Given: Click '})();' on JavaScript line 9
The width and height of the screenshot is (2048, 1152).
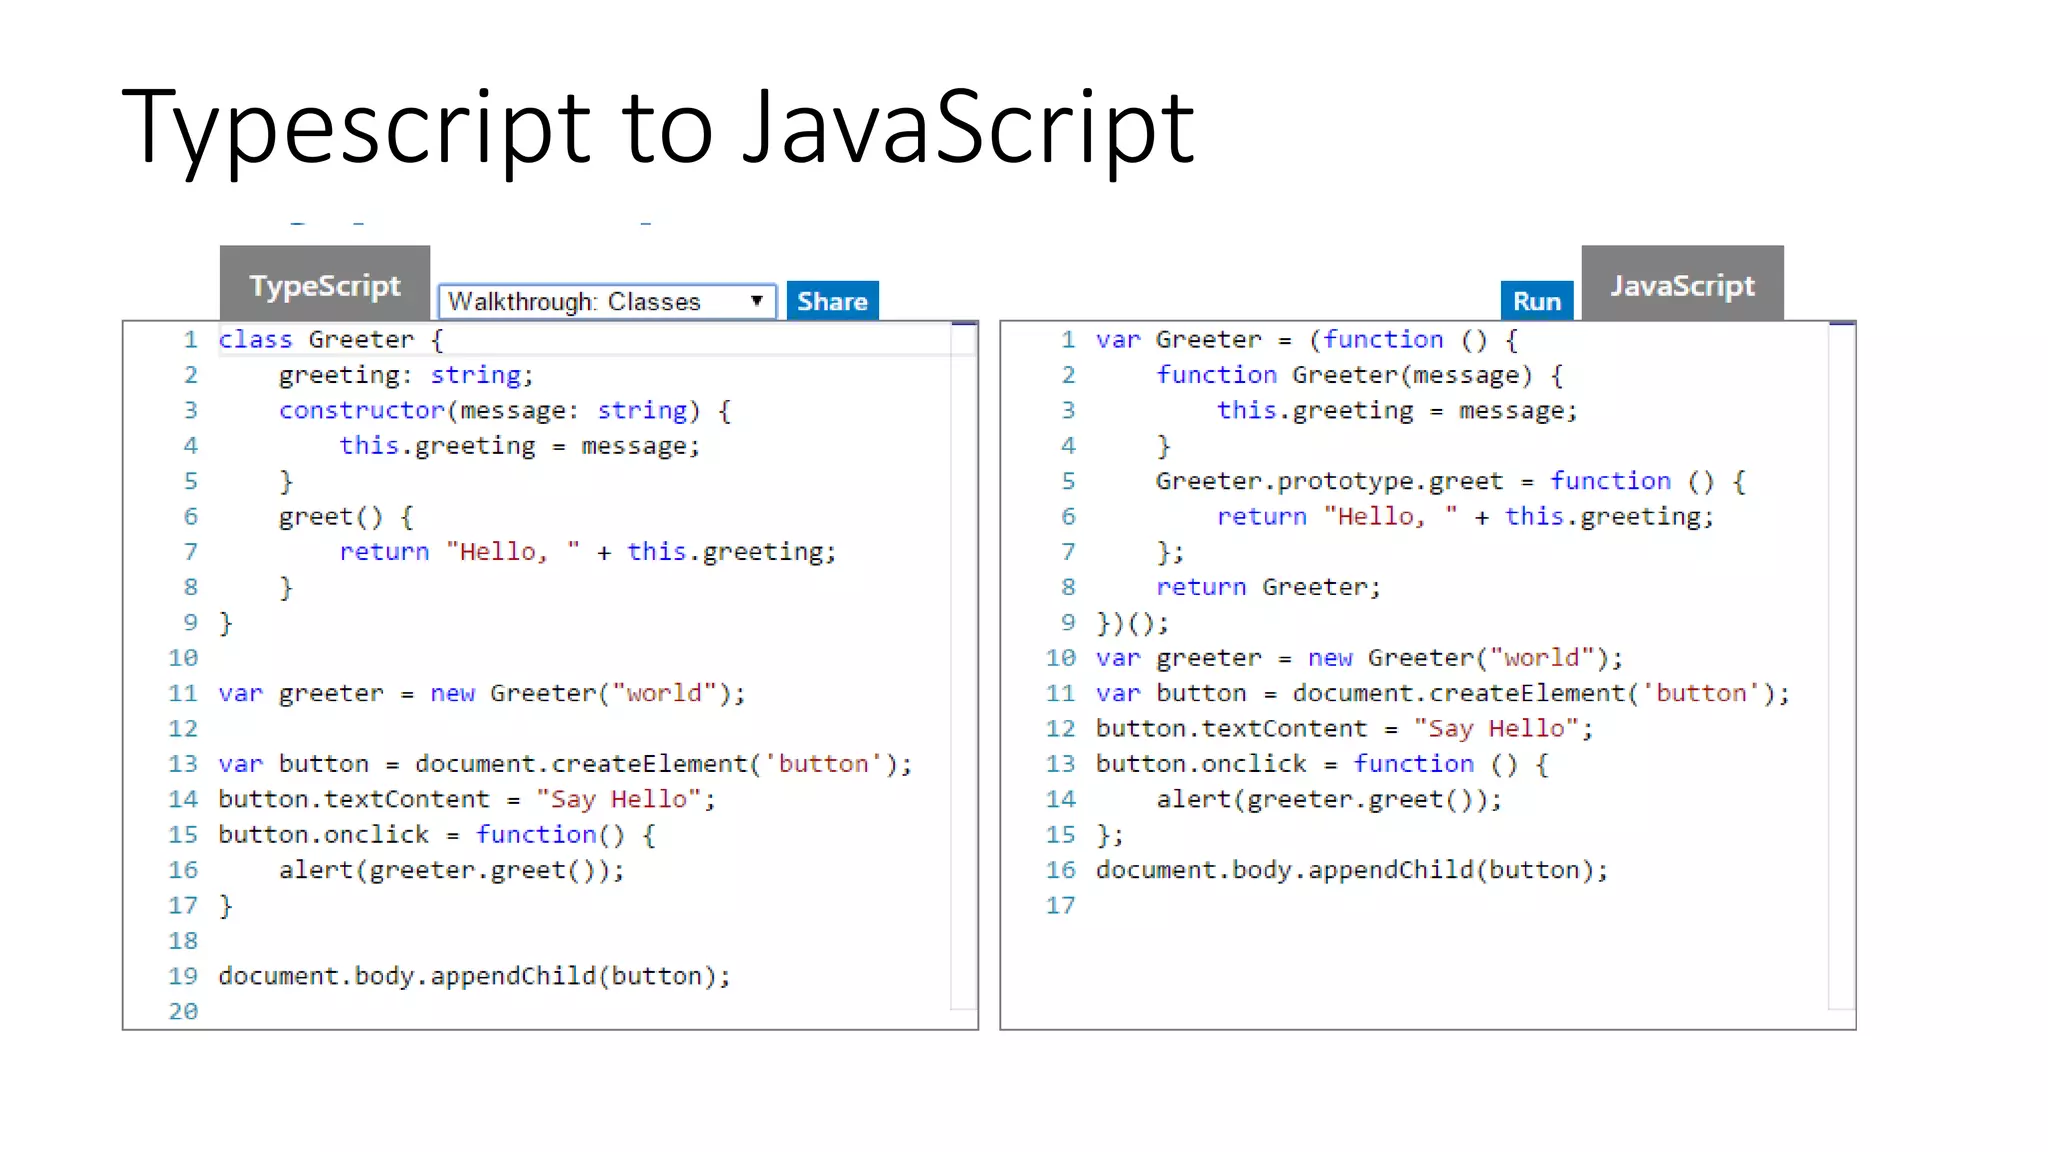Looking at the screenshot, I should 1132,623.
